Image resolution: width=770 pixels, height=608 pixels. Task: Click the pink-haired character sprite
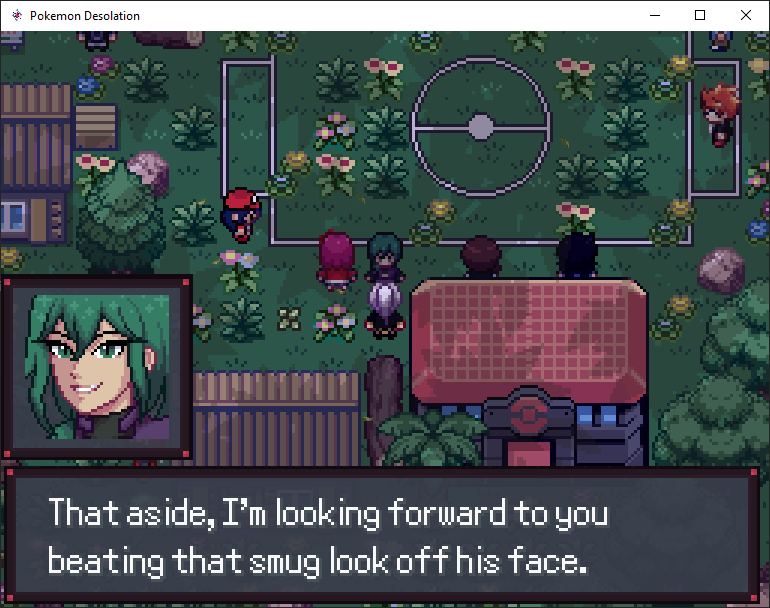point(336,260)
